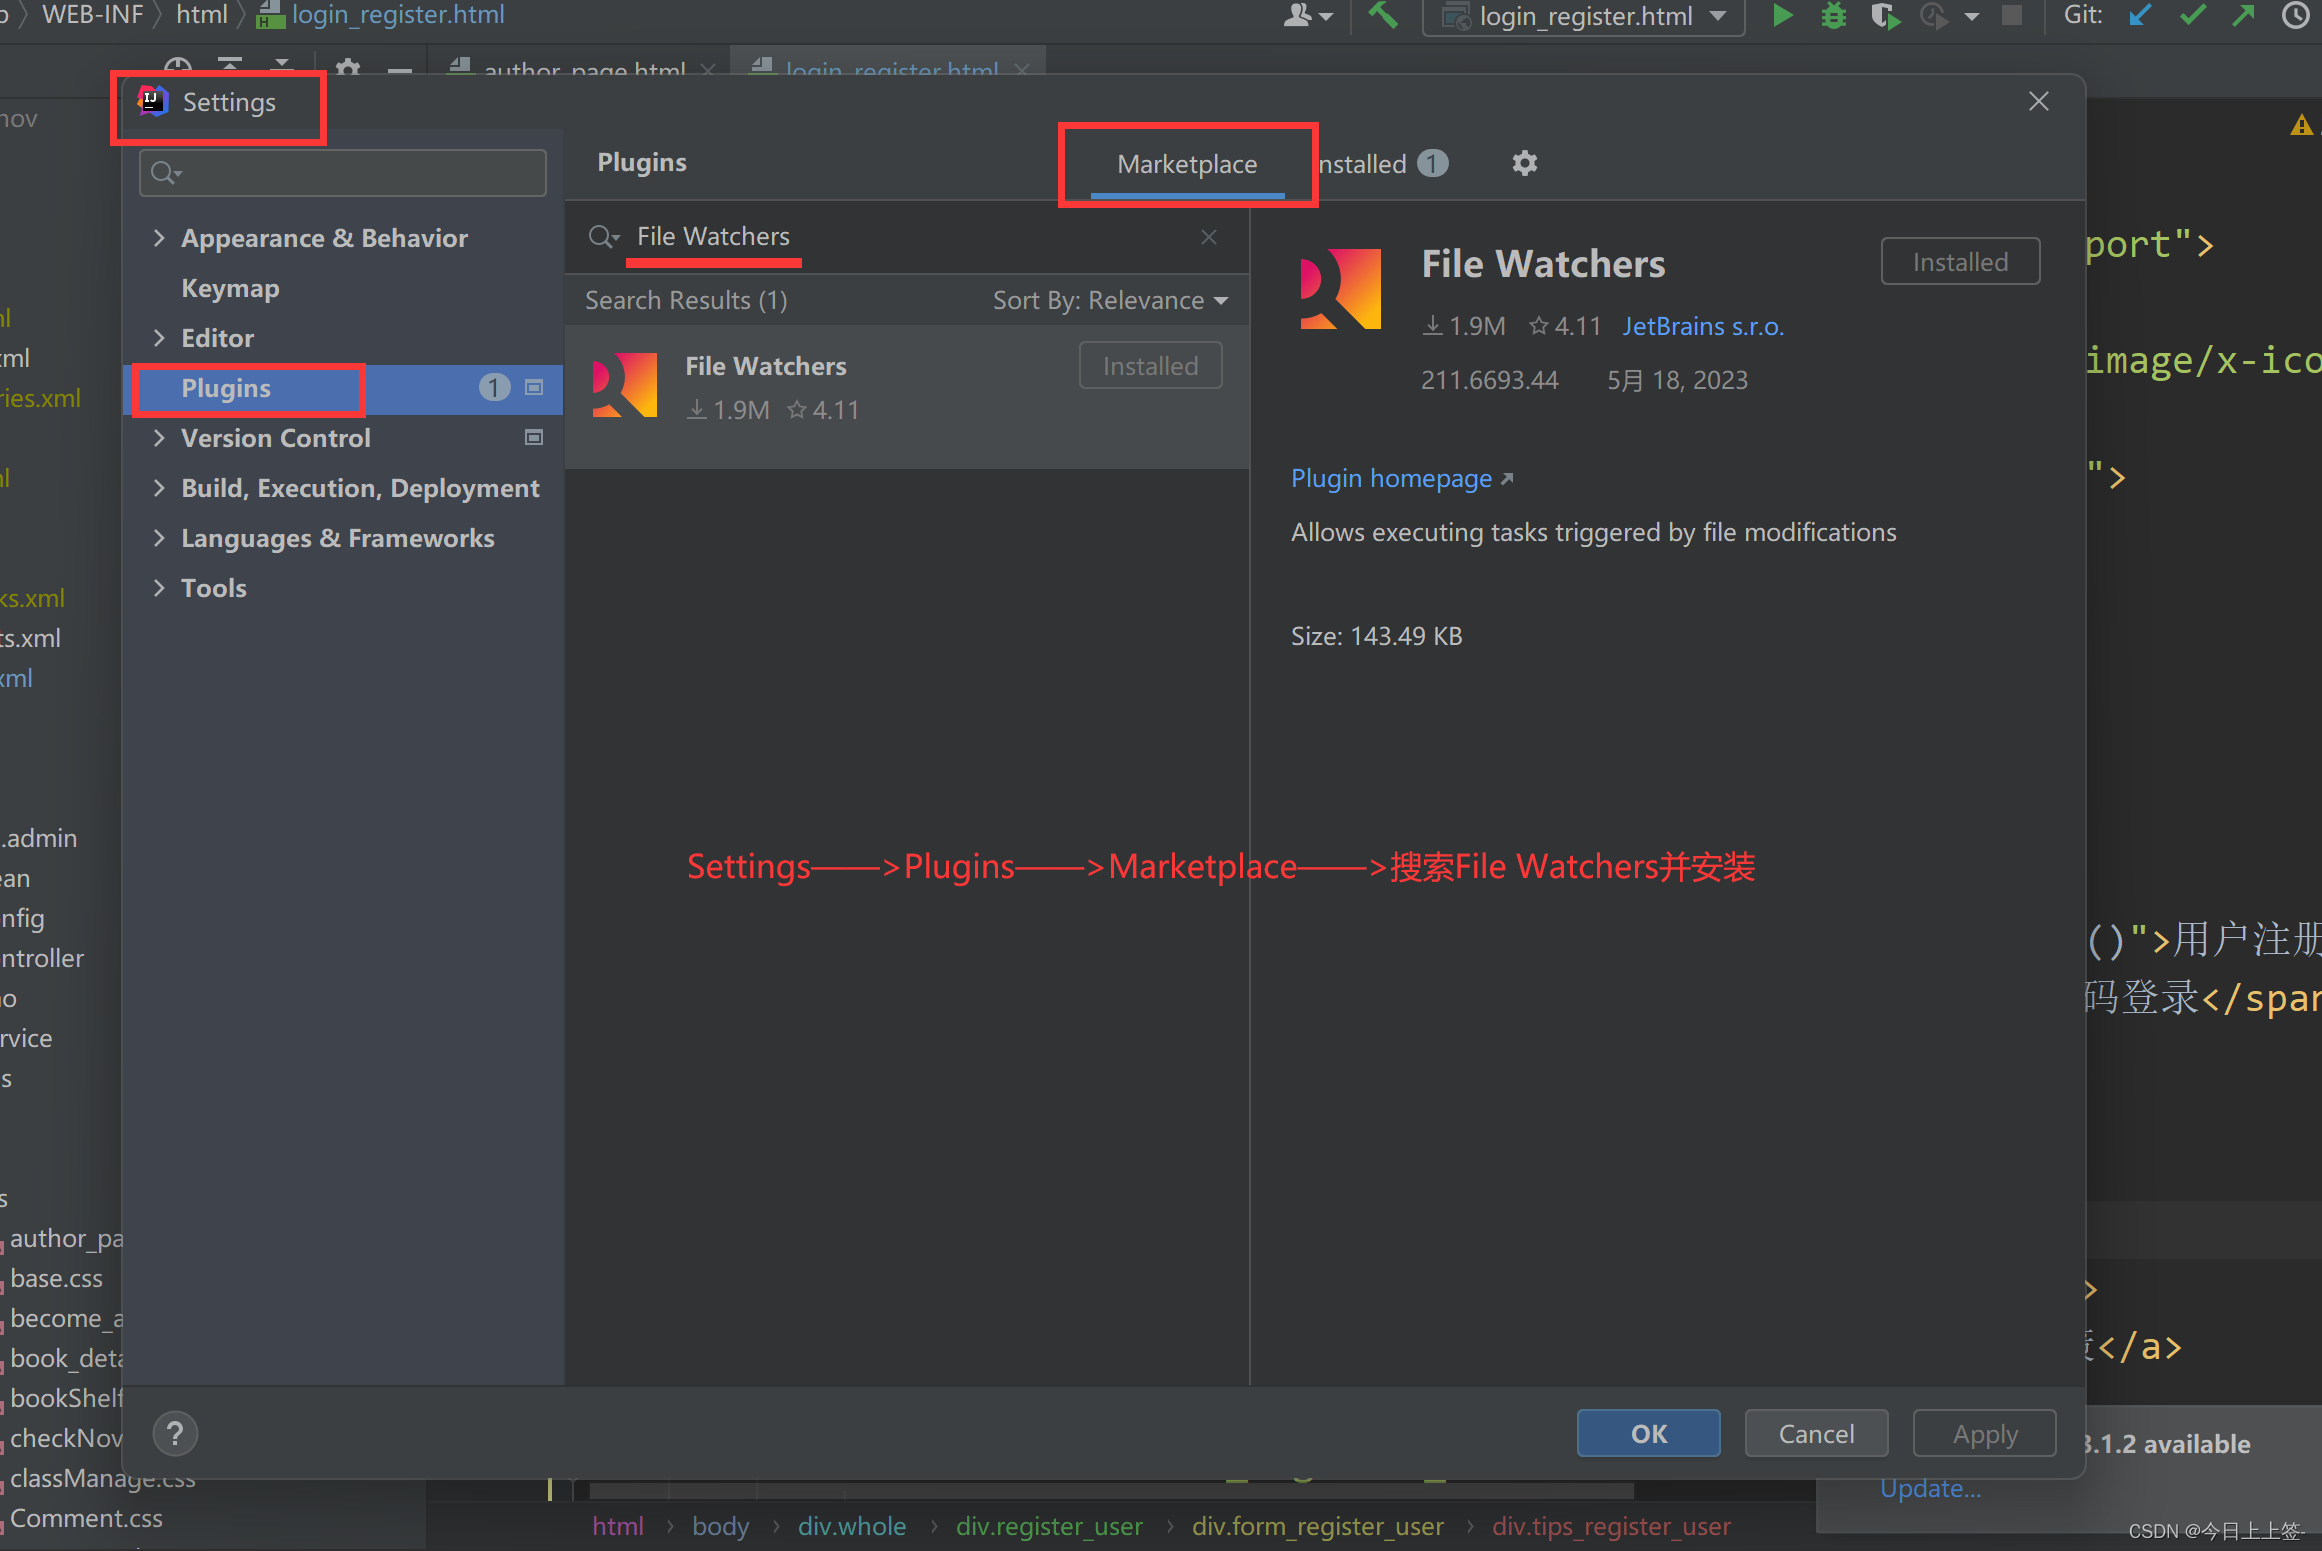The width and height of the screenshot is (2322, 1551).
Task: Open the help question mark button
Action: click(175, 1434)
